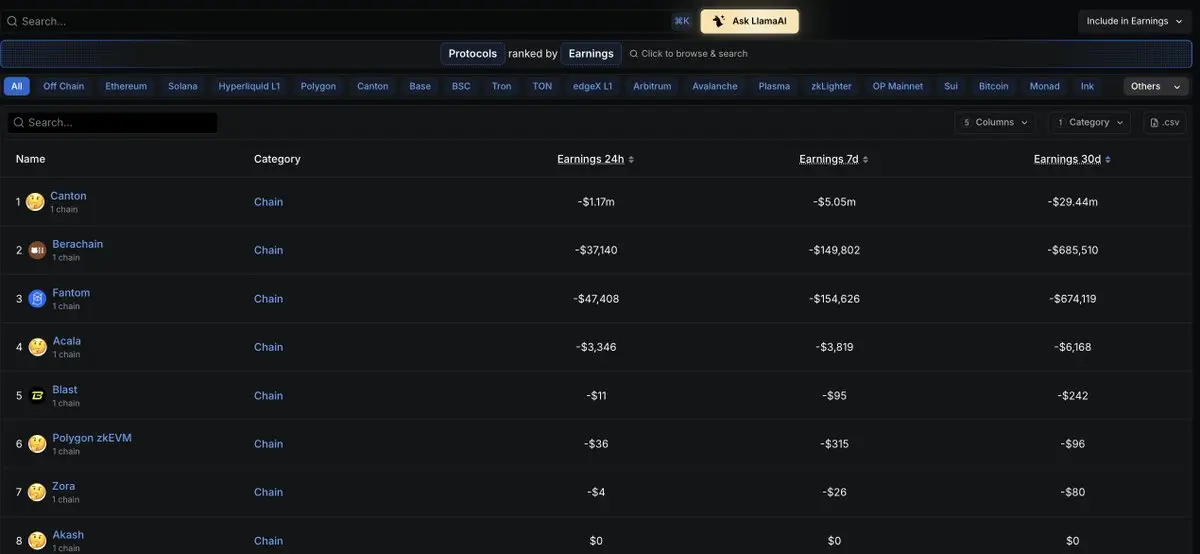Screen dimensions: 1200x554
Task: Select the All chains tab
Action: pos(17,86)
